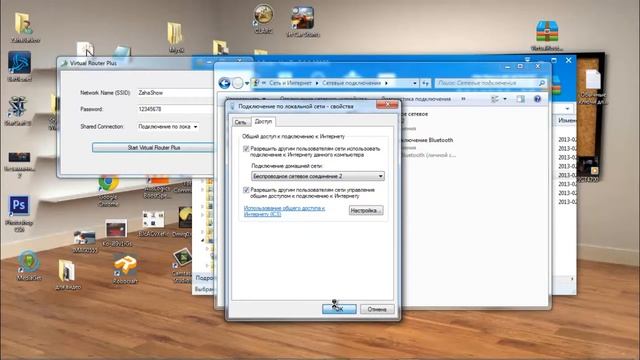Open the Help question mark icon
This screenshot has width=640, height=360.
pos(537,99)
